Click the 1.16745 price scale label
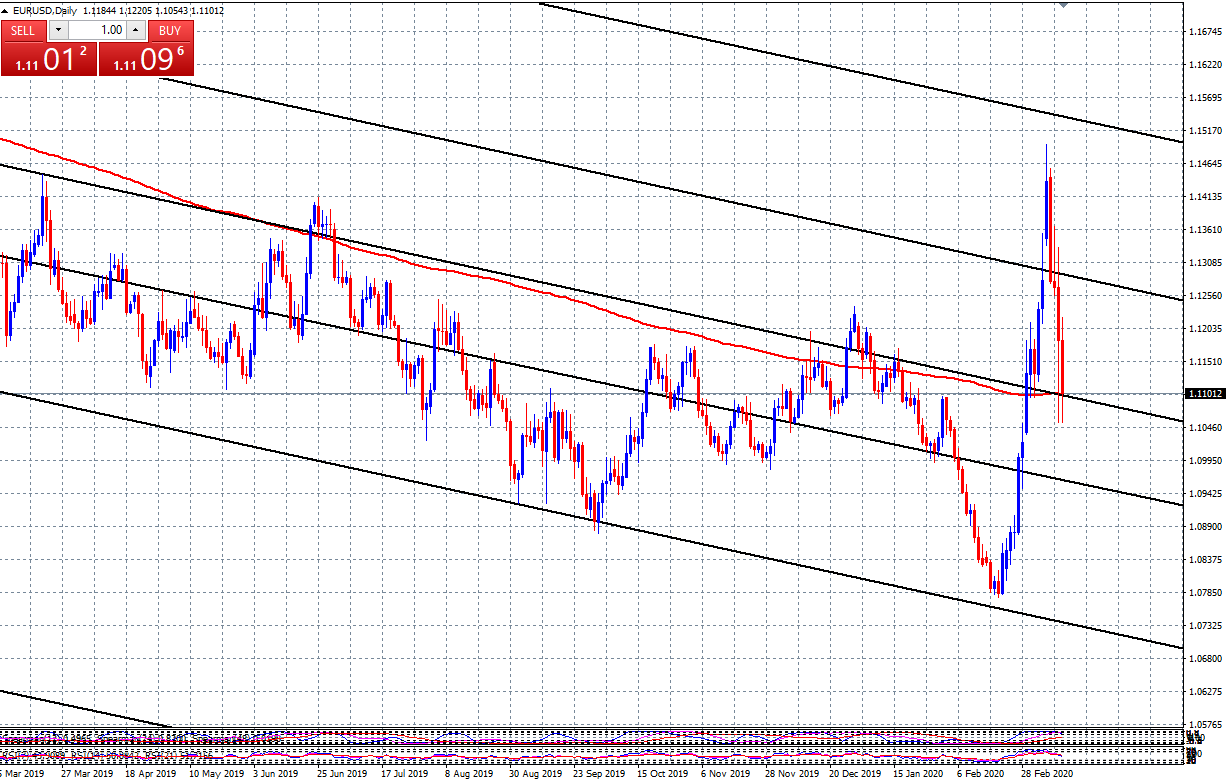Viewport: 1226px width, 782px height. point(1204,33)
